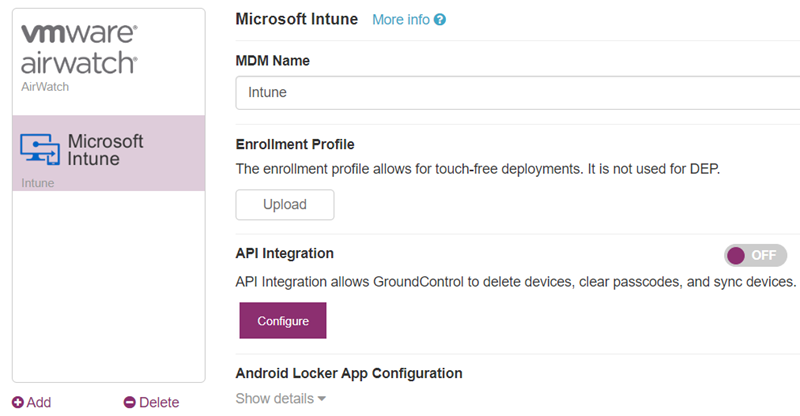Click the Microsoft Intune devices icon

click(40, 150)
